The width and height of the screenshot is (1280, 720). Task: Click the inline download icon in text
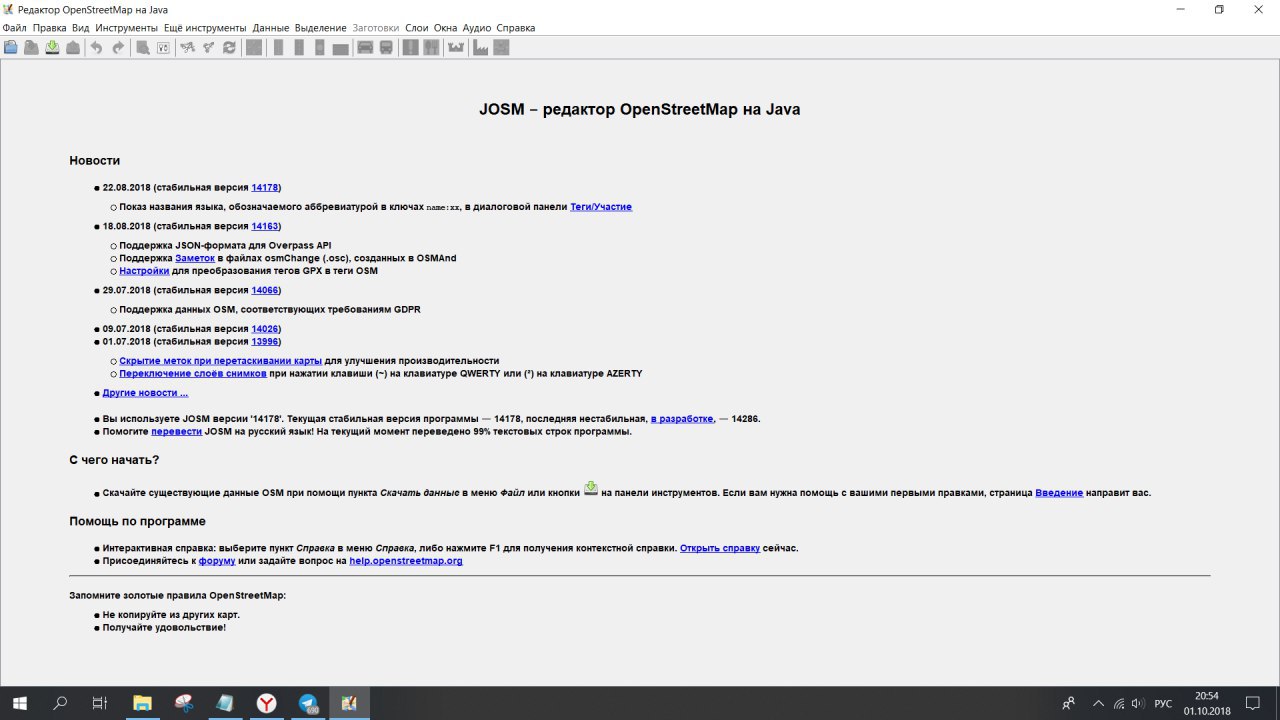tap(591, 488)
